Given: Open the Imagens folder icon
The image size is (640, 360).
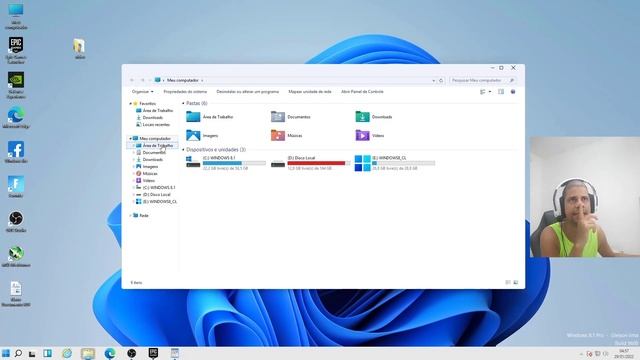Looking at the screenshot, I should click(193, 135).
